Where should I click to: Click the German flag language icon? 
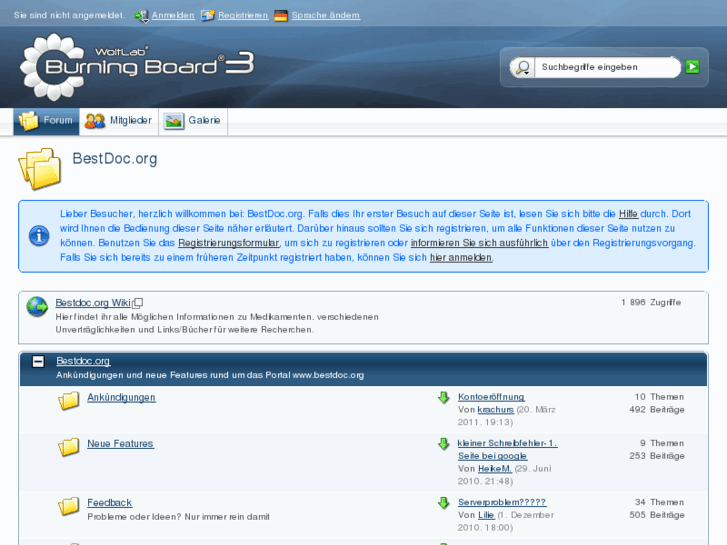pyautogui.click(x=281, y=16)
